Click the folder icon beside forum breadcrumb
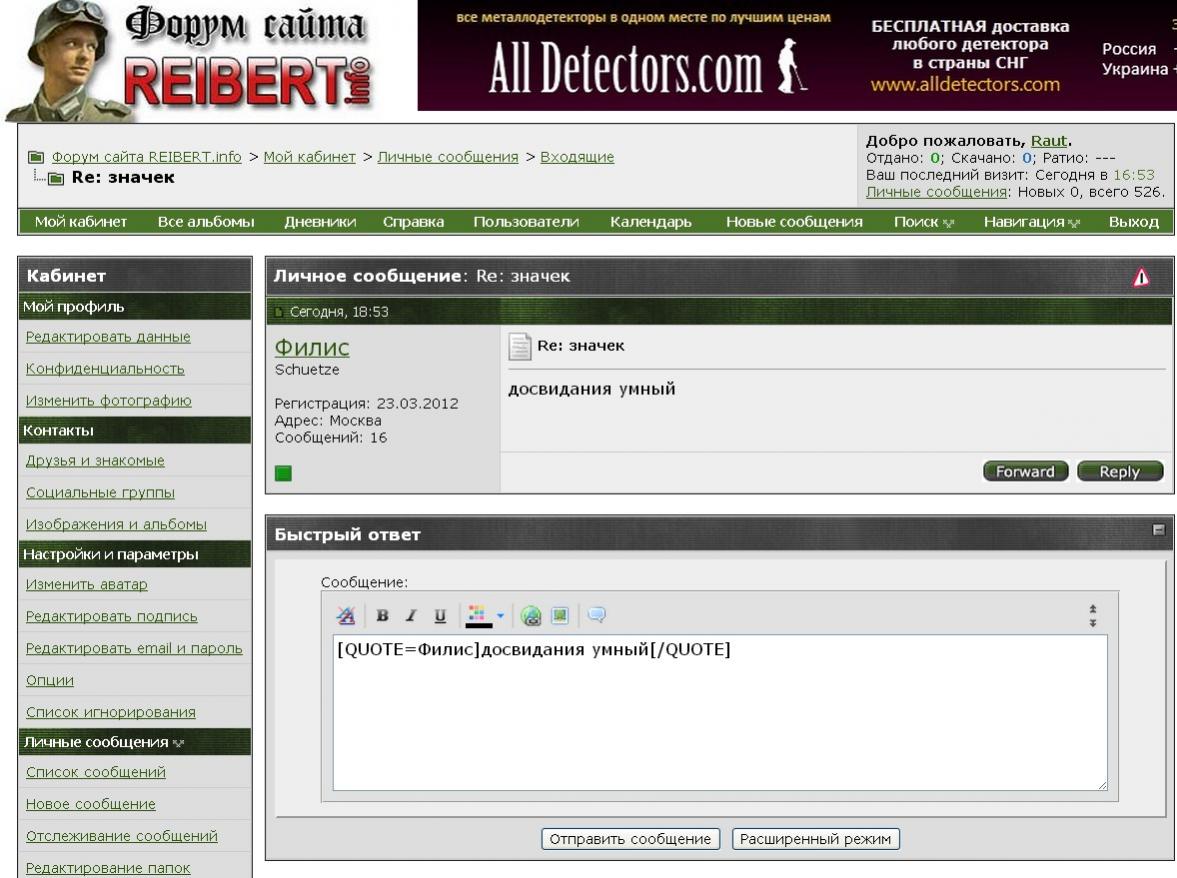 (x=36, y=157)
